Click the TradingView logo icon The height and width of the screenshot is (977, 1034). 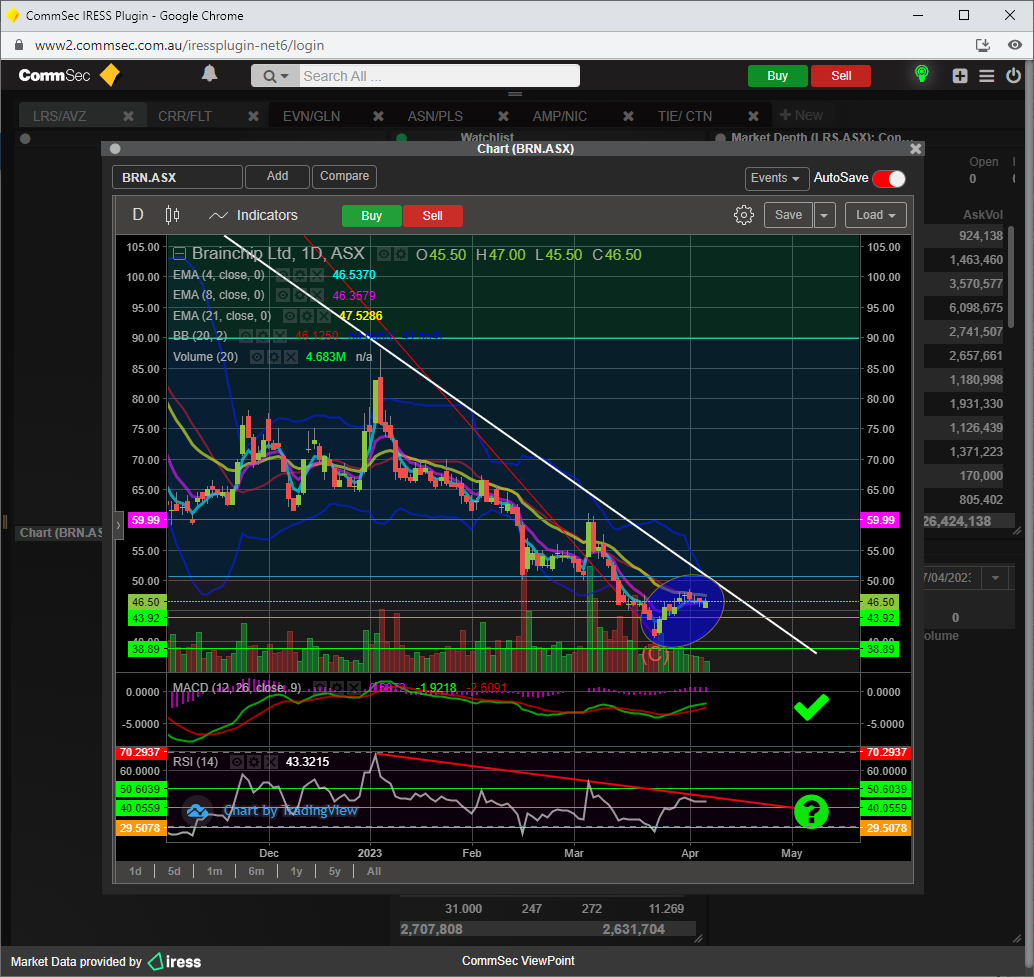[x=197, y=812]
